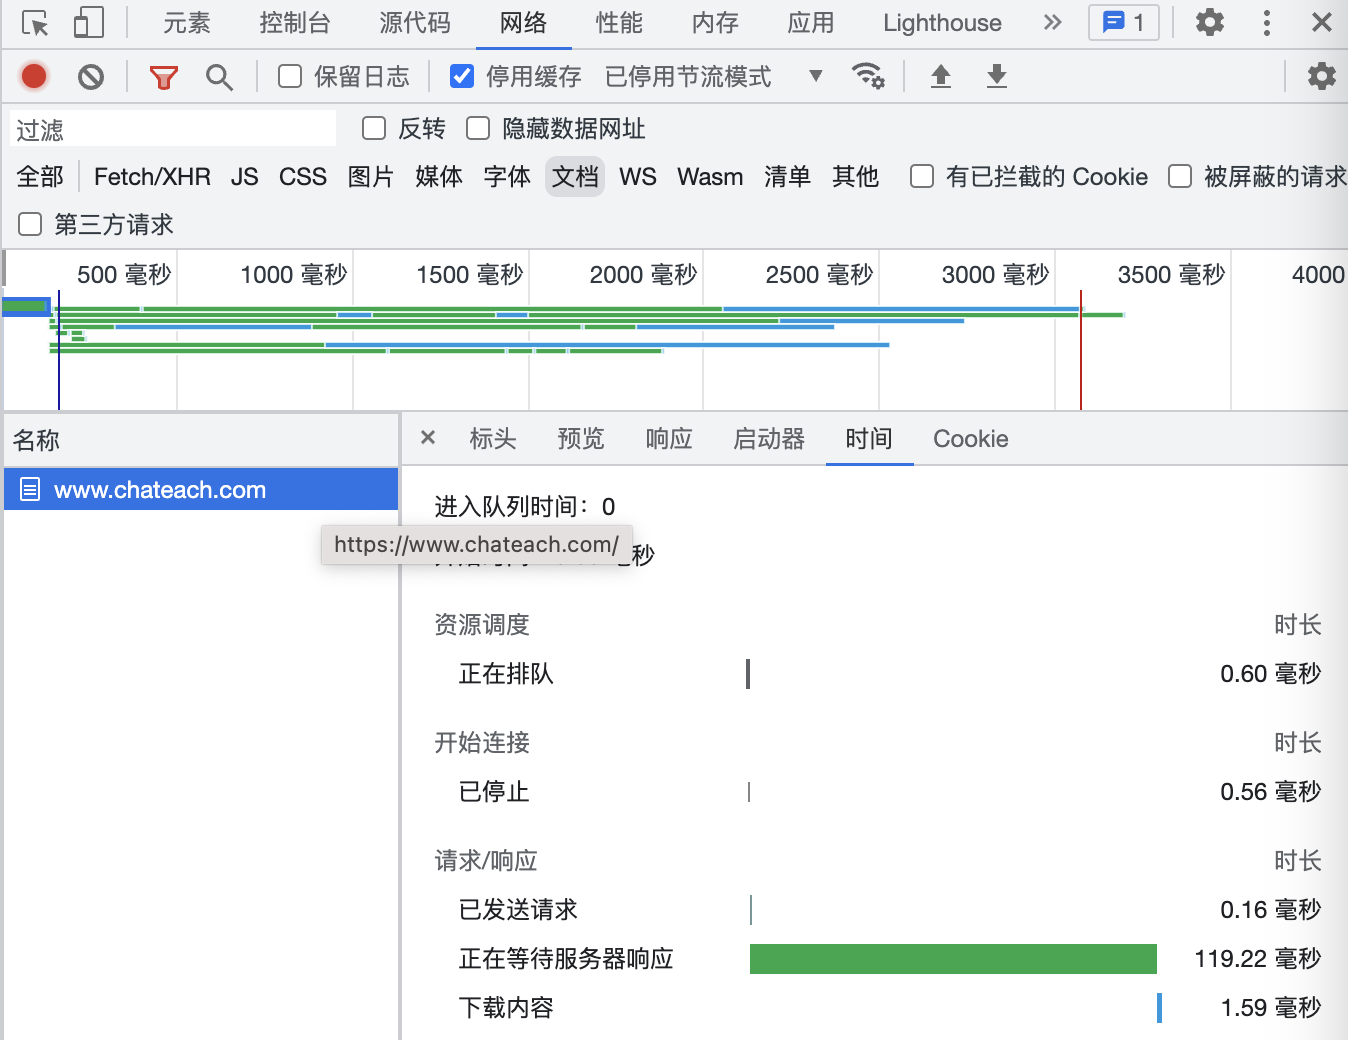
Task: Filter requests by CSS type
Action: click(x=303, y=177)
